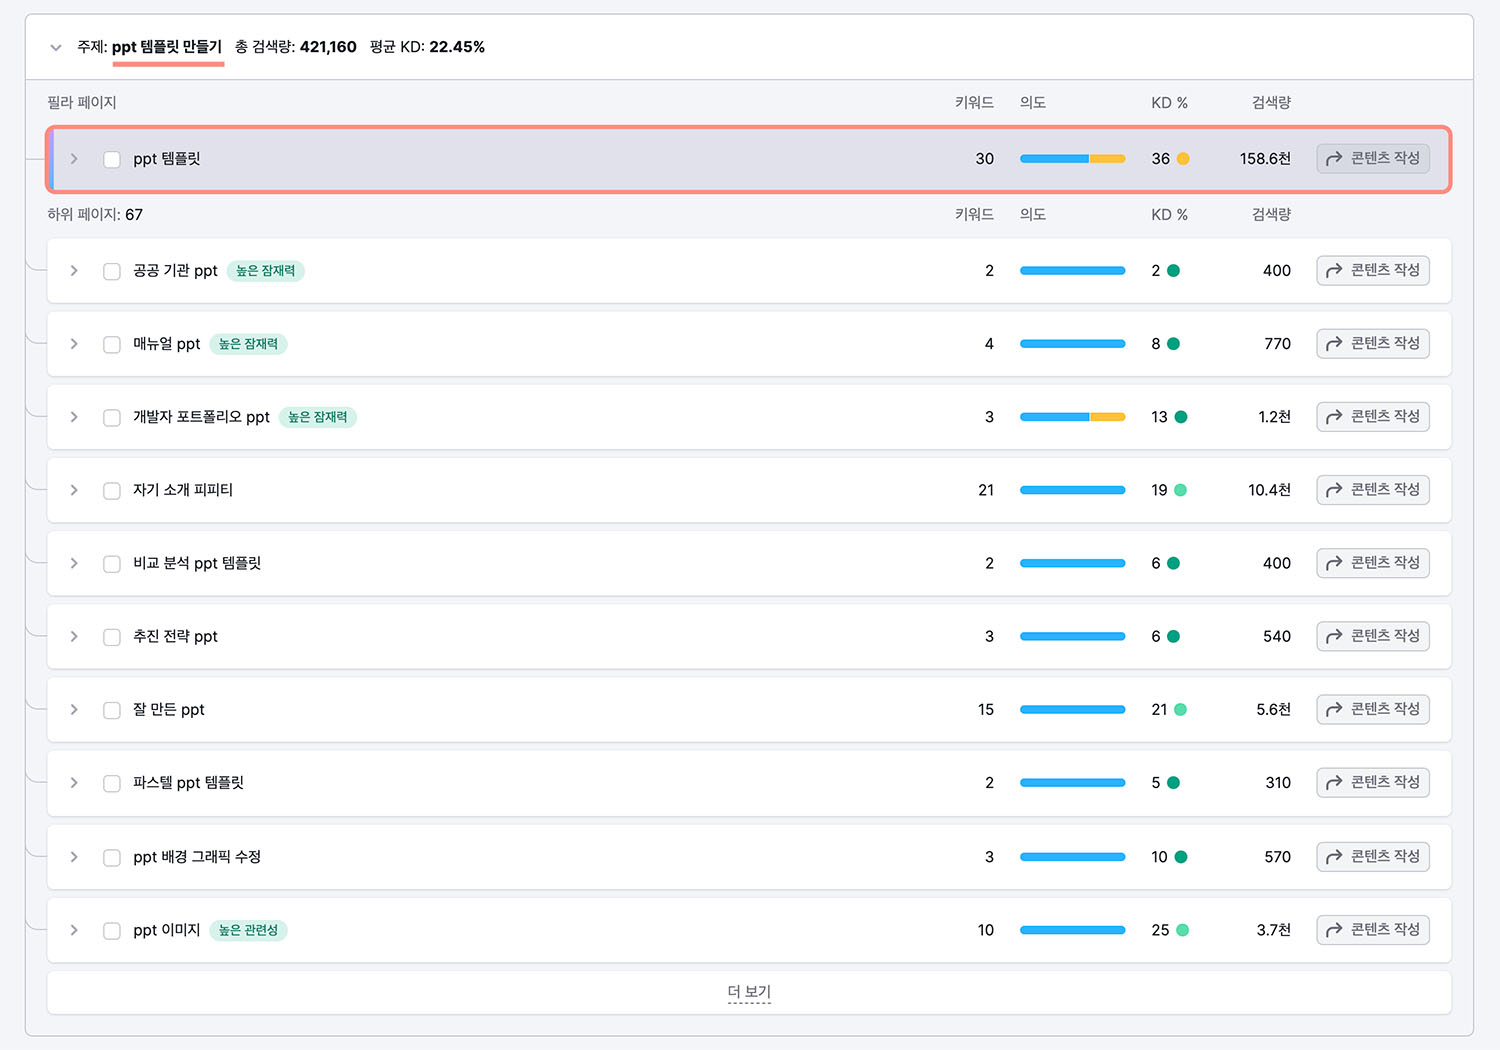Expand the 'ppt 배경 그래픽 수정' row

coord(74,857)
